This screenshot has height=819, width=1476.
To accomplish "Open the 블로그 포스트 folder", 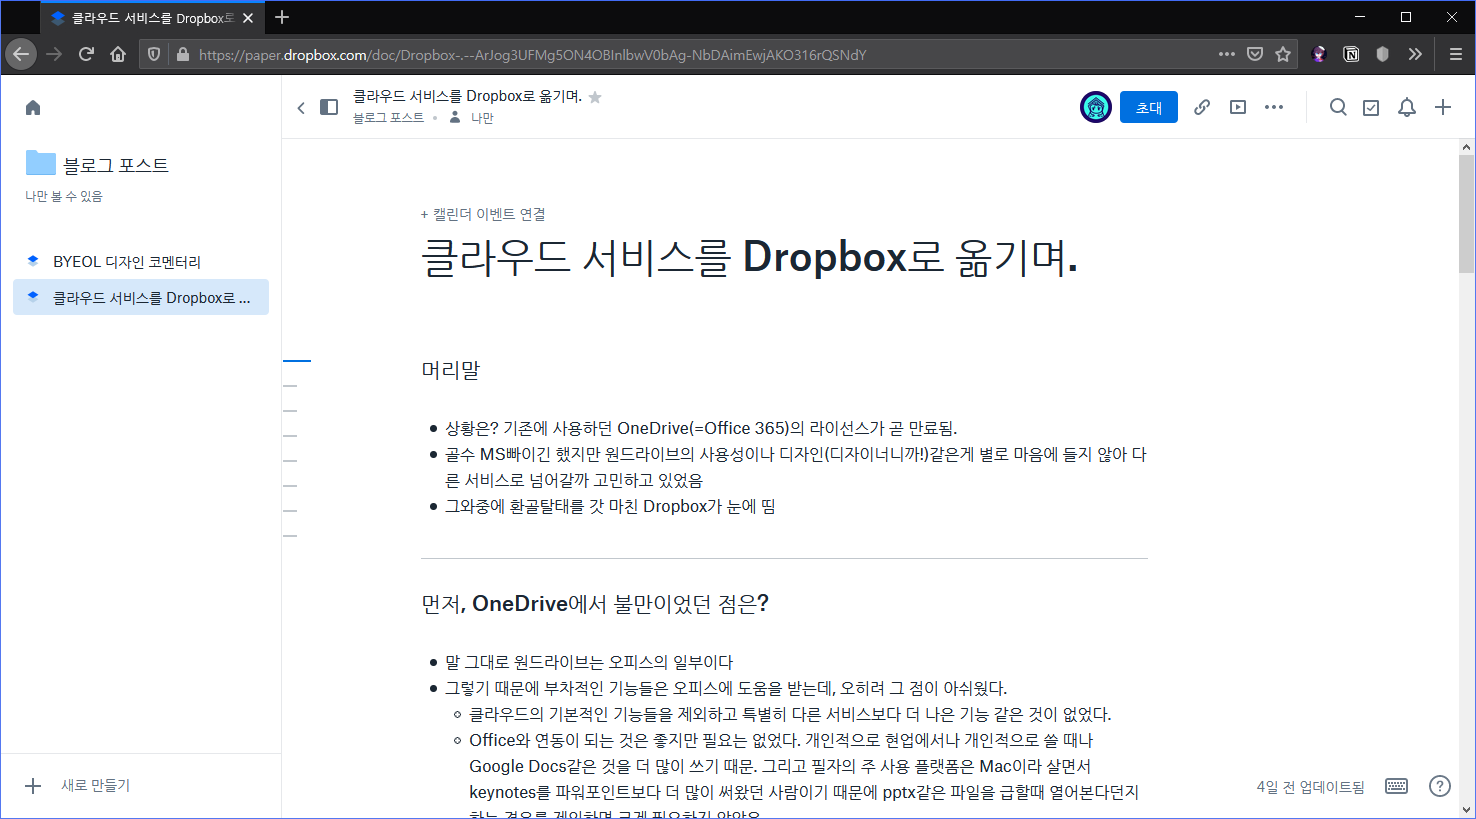I will (97, 164).
